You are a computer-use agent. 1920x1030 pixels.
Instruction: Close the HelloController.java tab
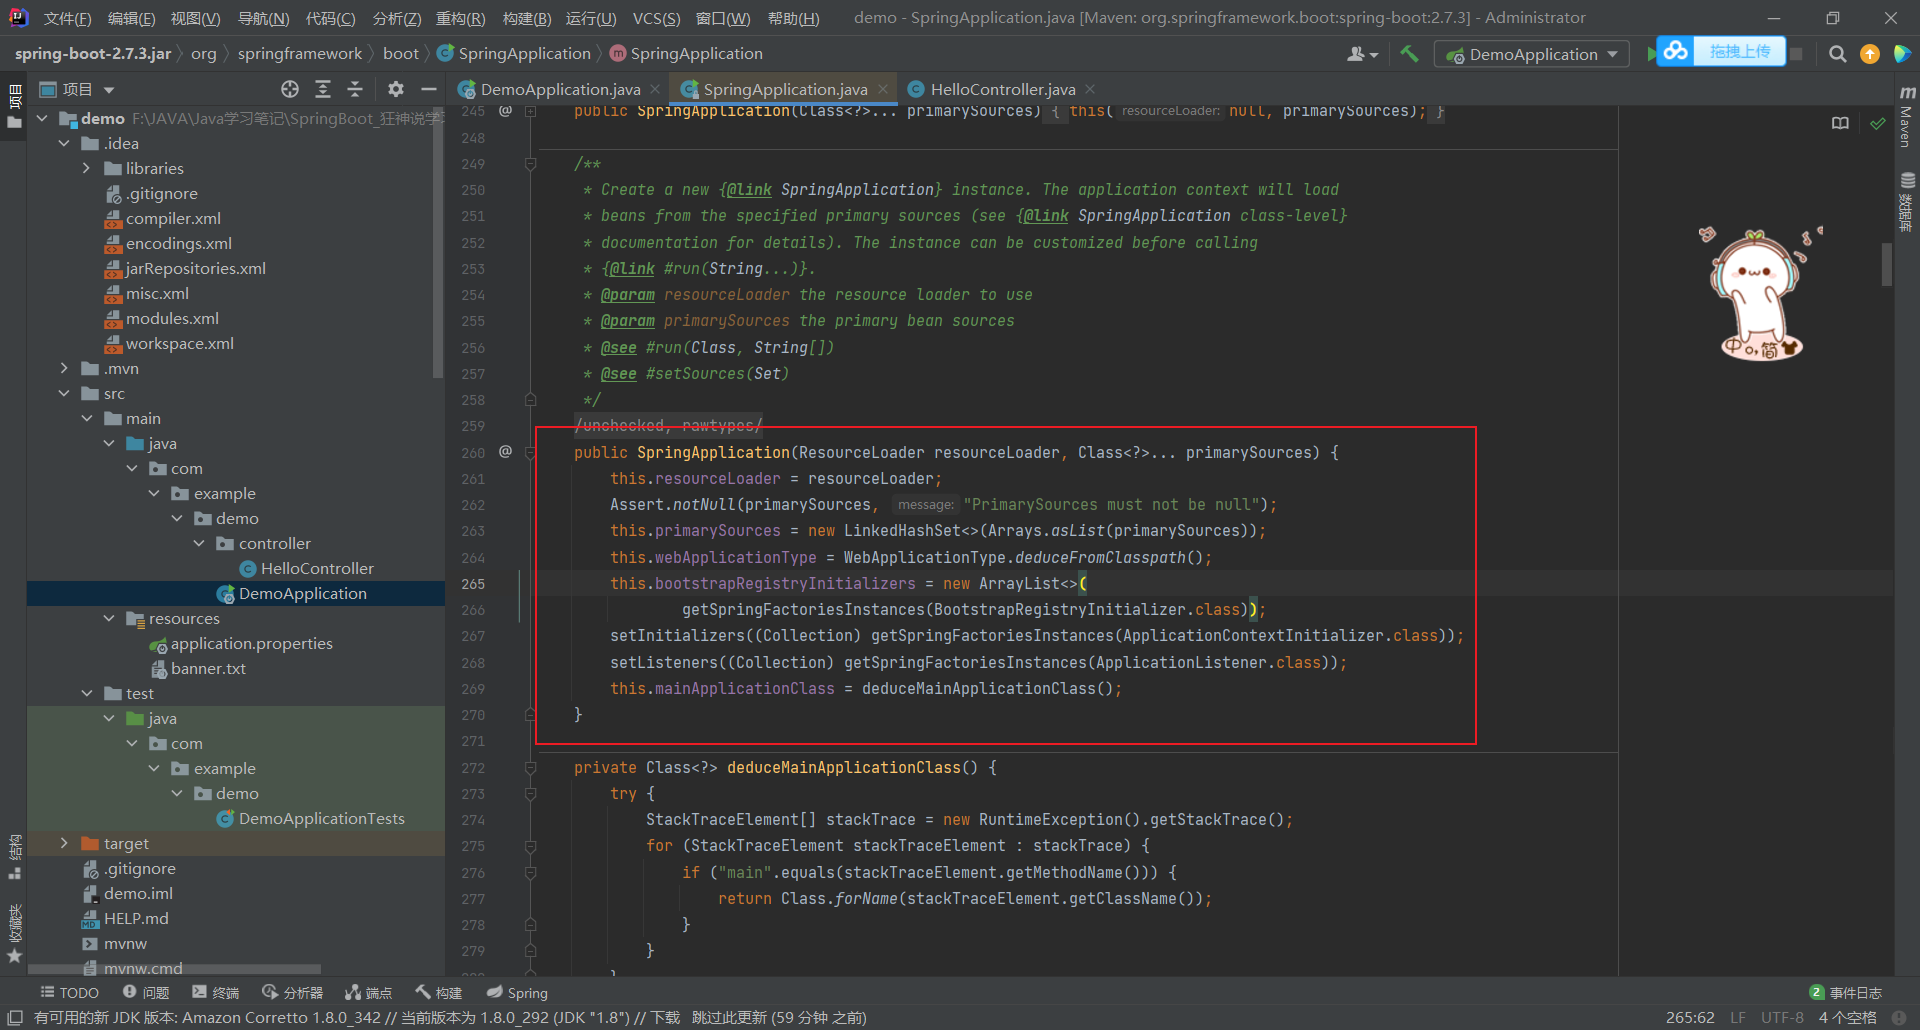point(1090,89)
